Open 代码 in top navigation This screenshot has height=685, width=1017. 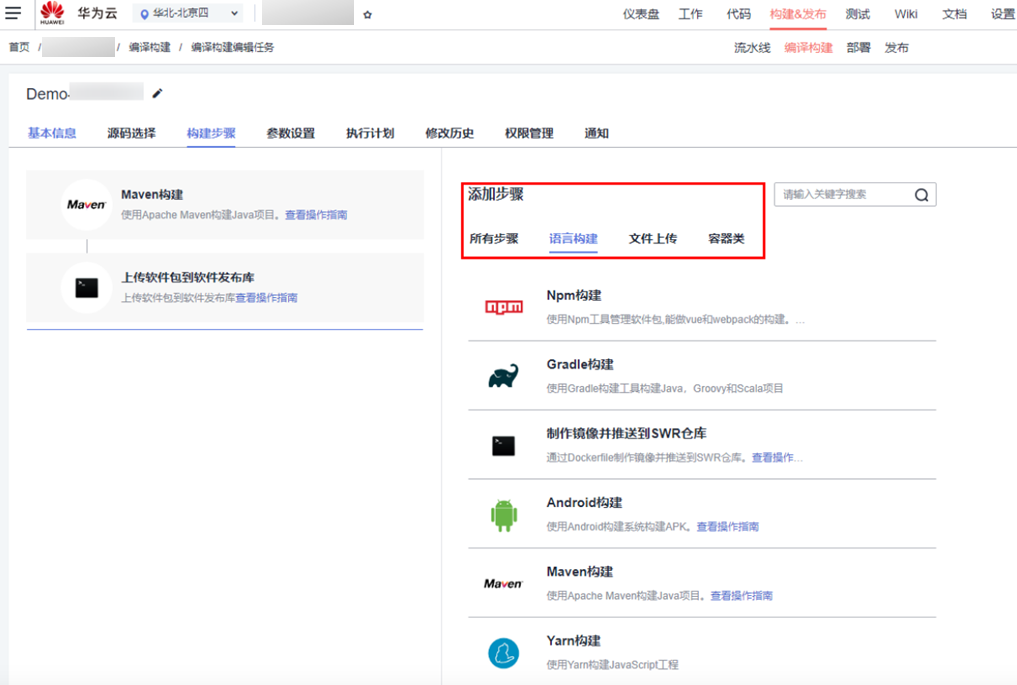tap(738, 14)
